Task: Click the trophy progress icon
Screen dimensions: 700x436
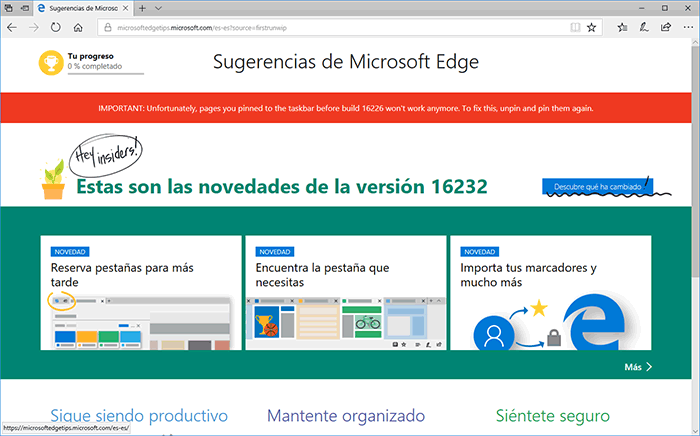Action: (x=51, y=62)
